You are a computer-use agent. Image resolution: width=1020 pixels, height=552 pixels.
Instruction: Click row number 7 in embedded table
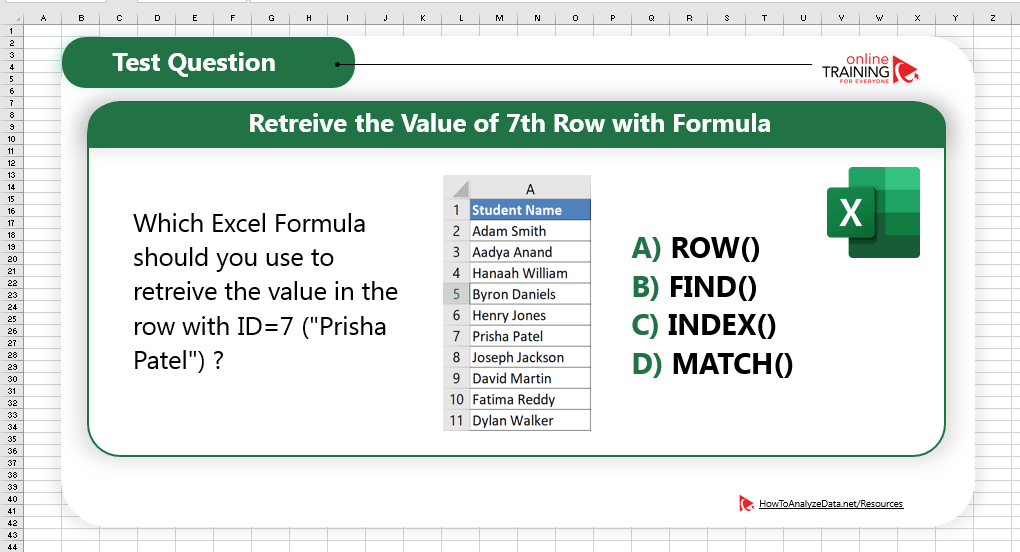coord(457,336)
